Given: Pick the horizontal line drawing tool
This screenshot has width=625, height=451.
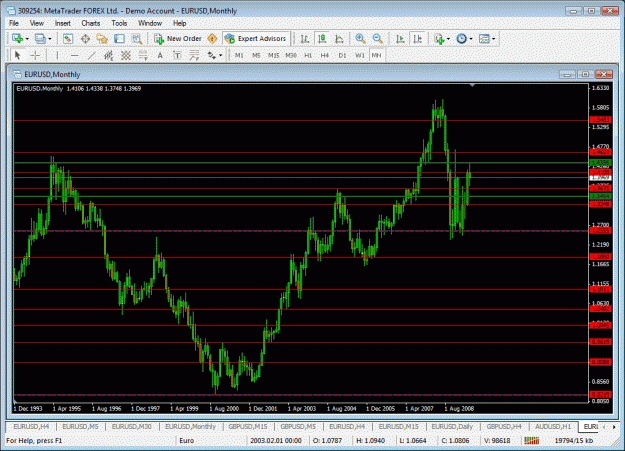Looking at the screenshot, I should click(75, 55).
